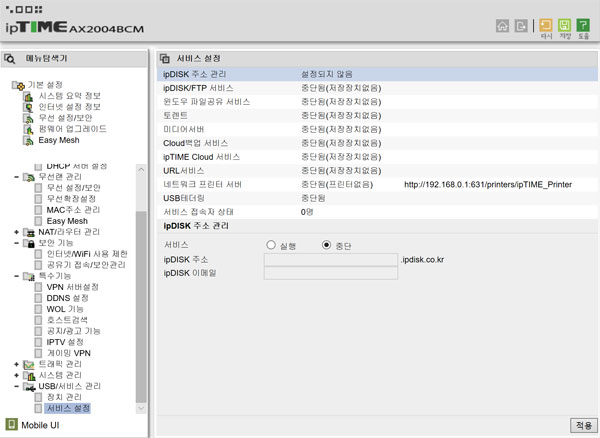Click the ipDISK 주소 input field

[x=331, y=260]
